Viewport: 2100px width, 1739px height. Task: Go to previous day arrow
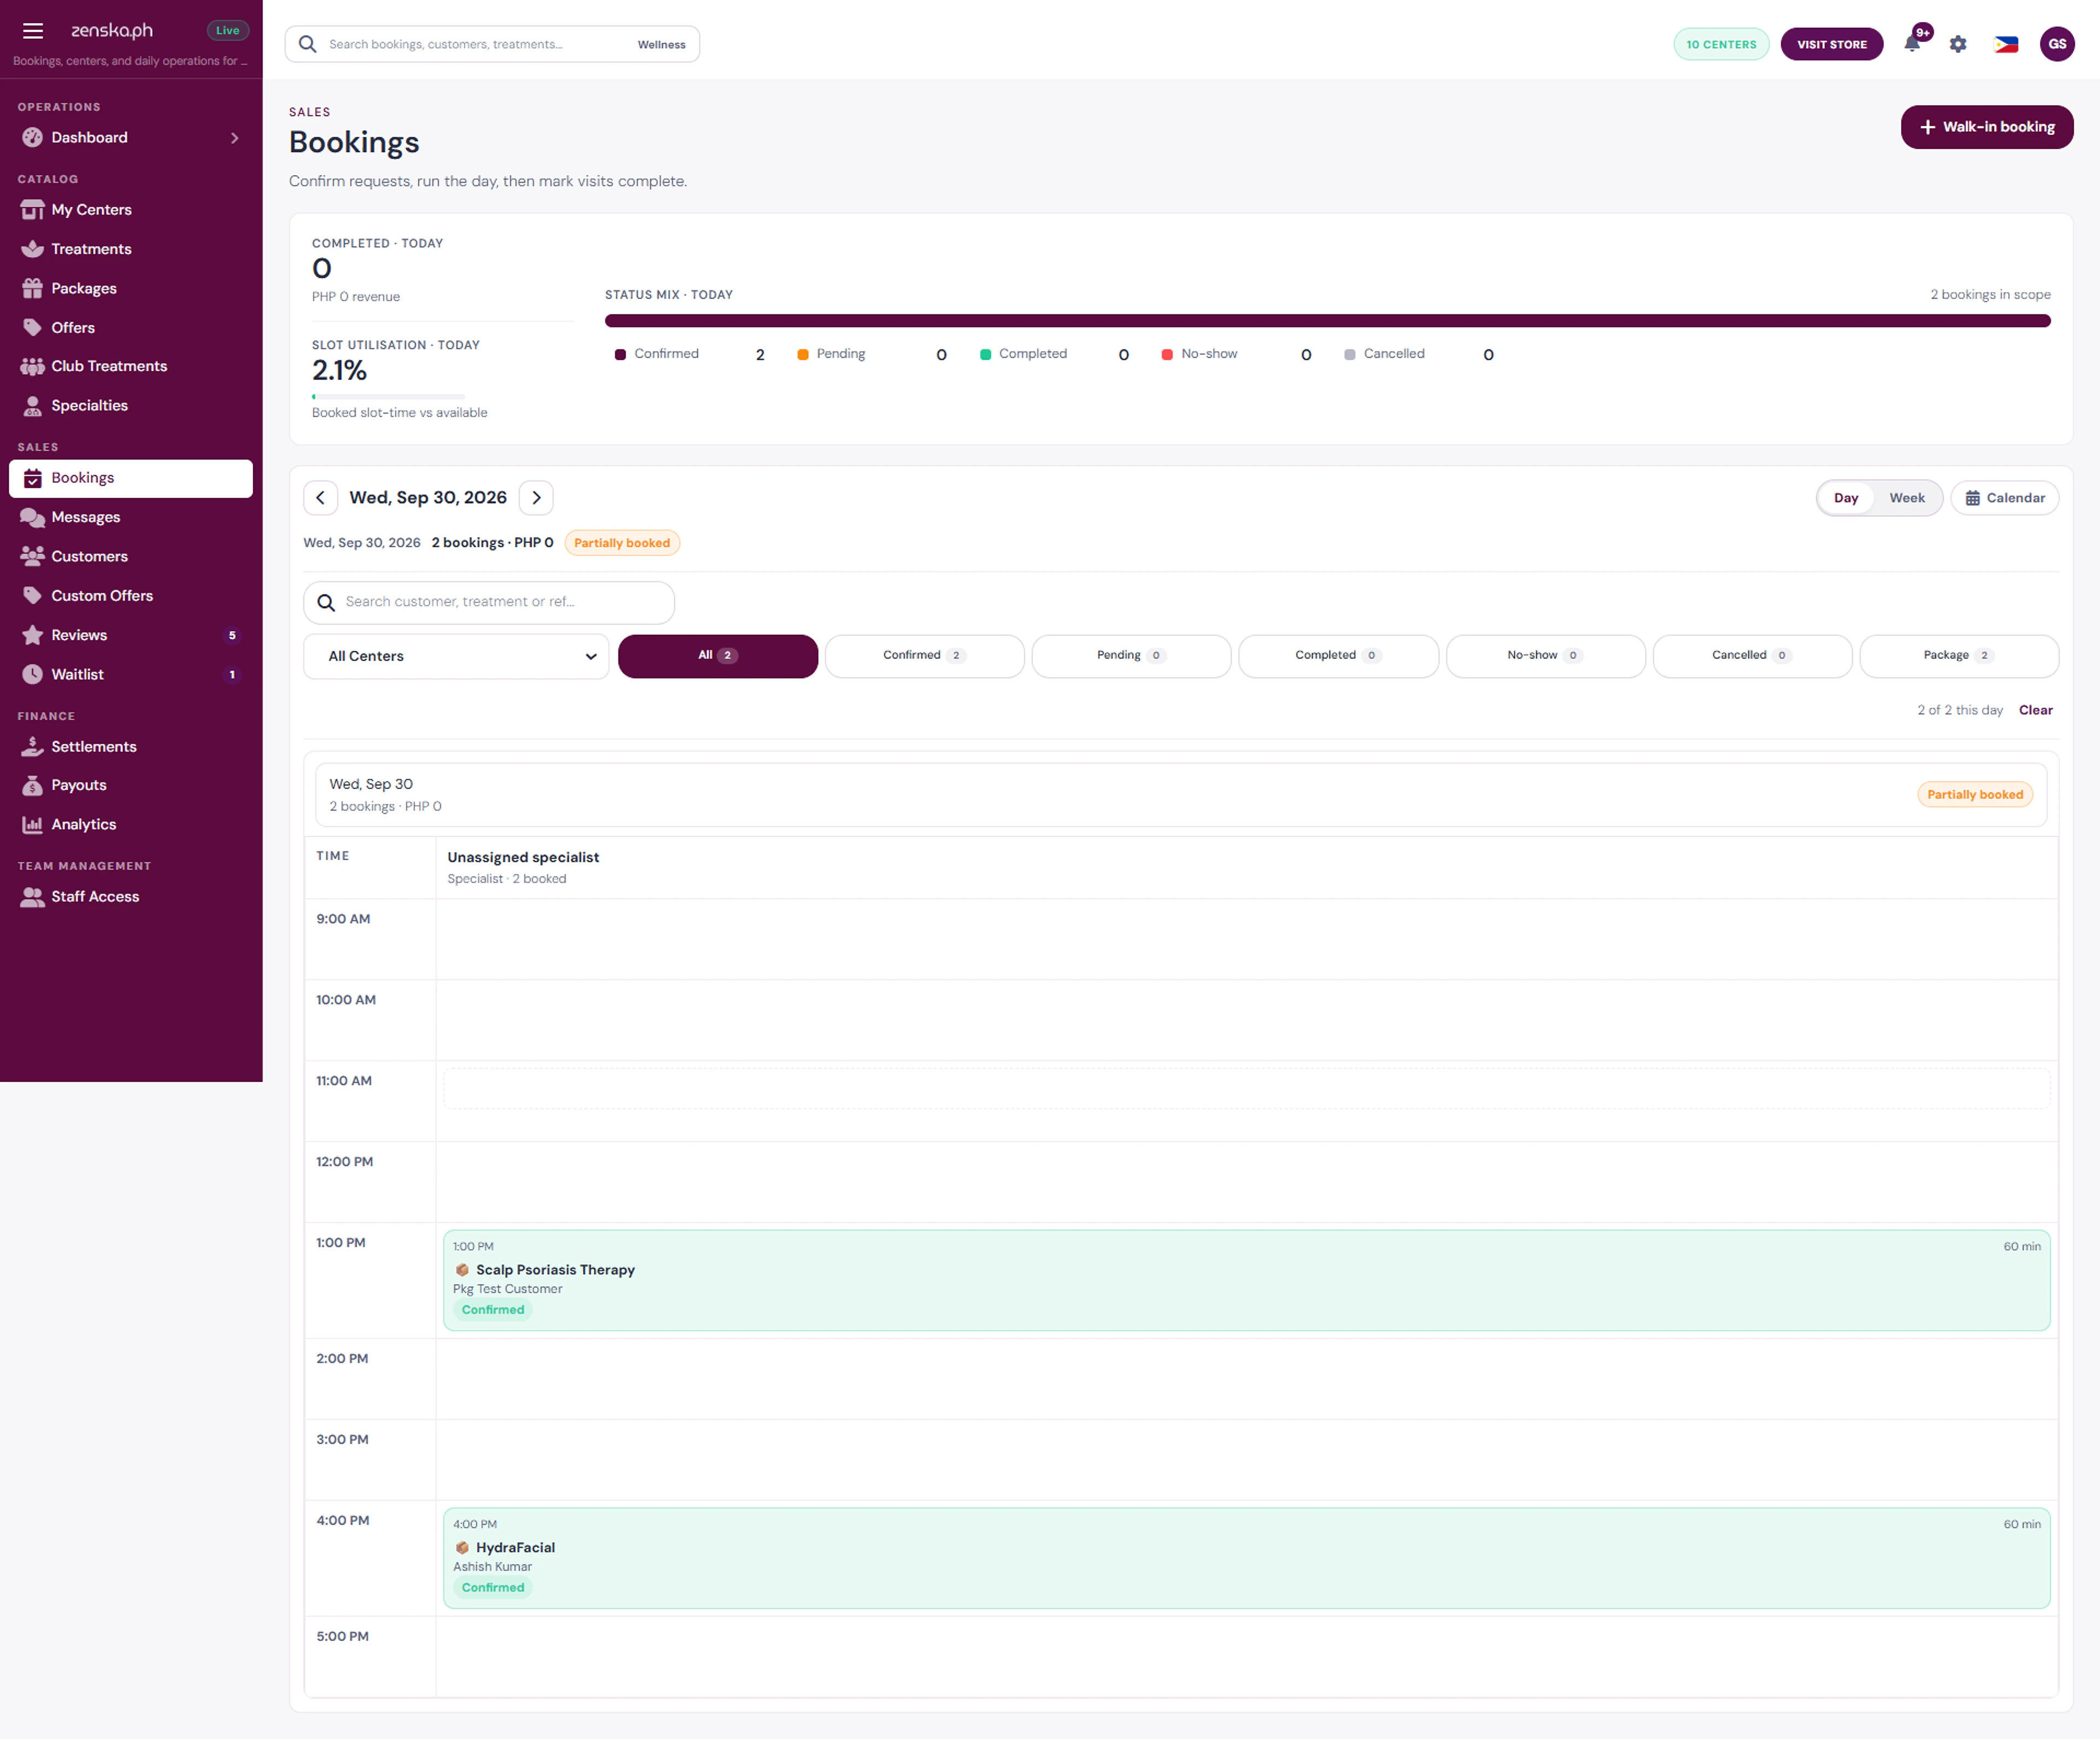point(320,498)
